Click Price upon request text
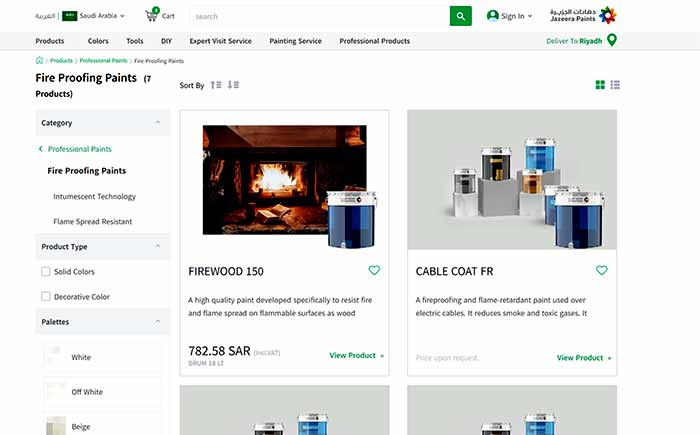The width and height of the screenshot is (700, 435). pos(447,358)
